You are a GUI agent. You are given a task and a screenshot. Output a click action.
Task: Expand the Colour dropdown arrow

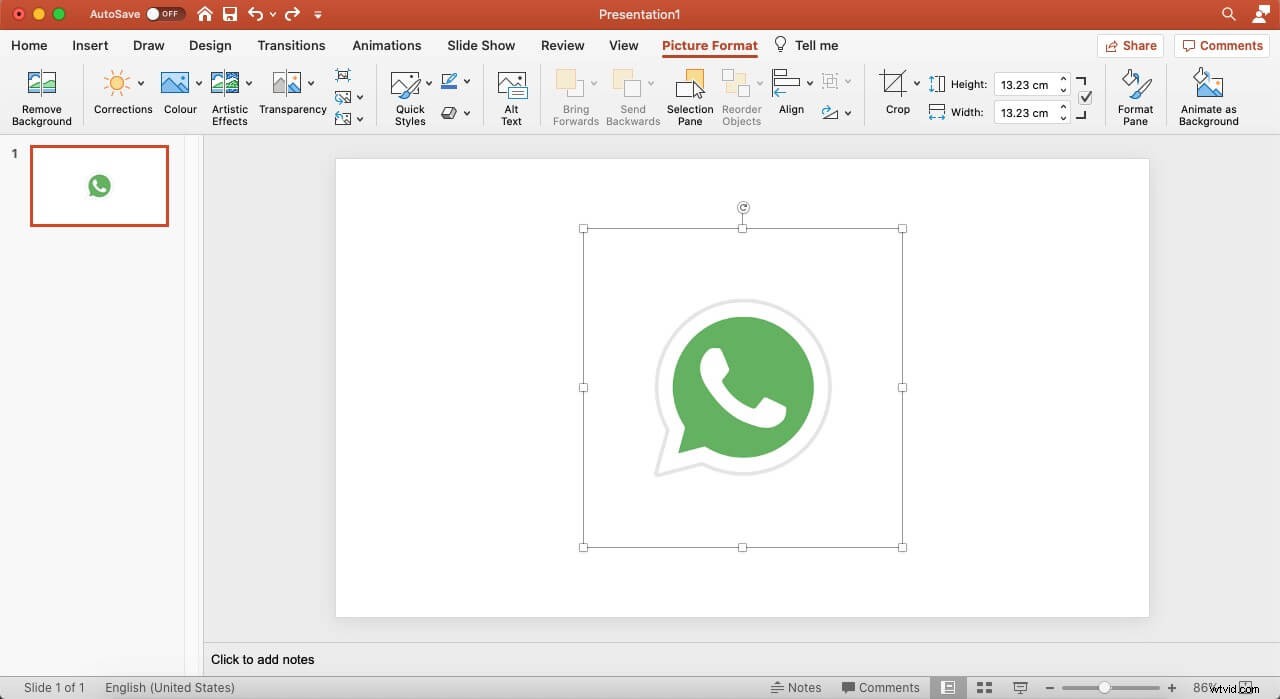click(199, 83)
